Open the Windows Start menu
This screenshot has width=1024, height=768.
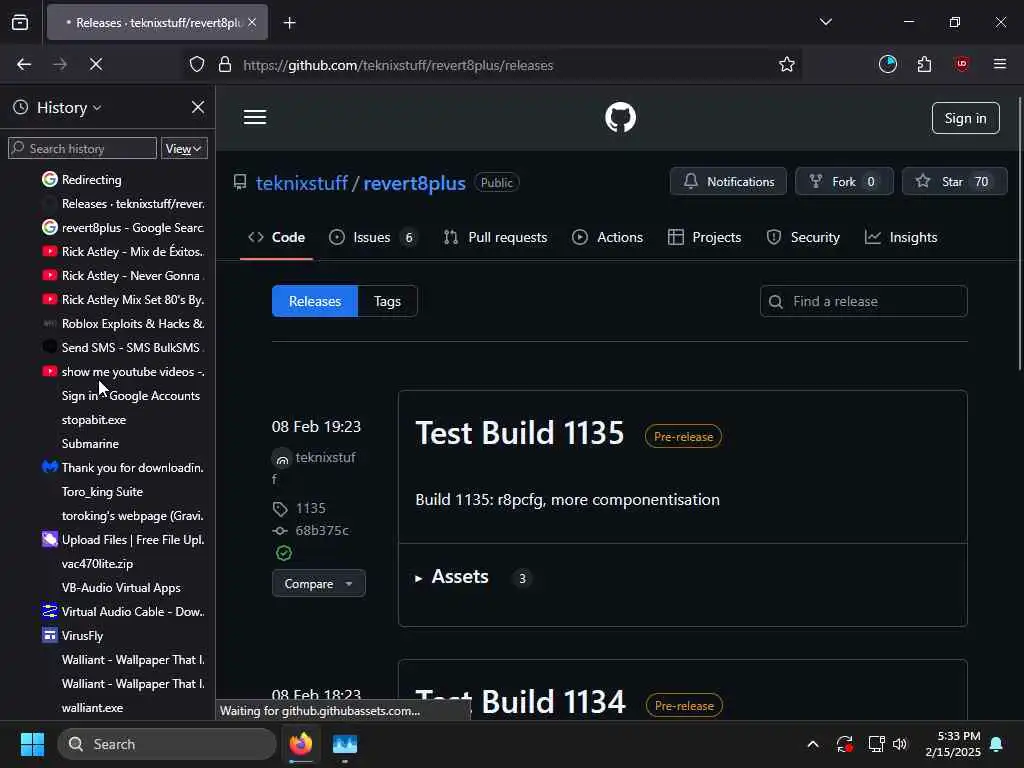coord(32,744)
